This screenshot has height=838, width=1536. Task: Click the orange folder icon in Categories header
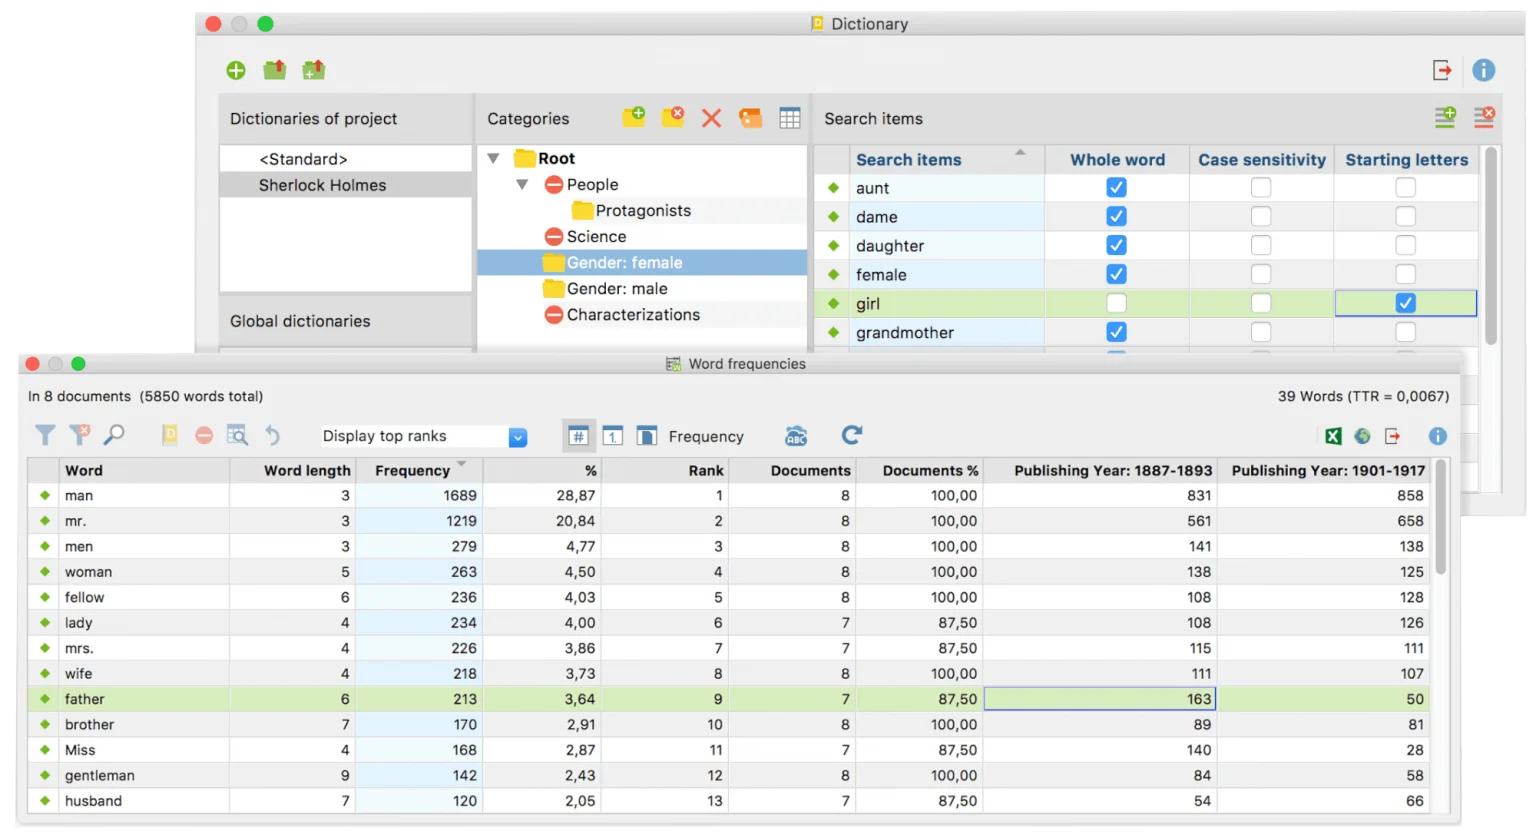(x=750, y=118)
